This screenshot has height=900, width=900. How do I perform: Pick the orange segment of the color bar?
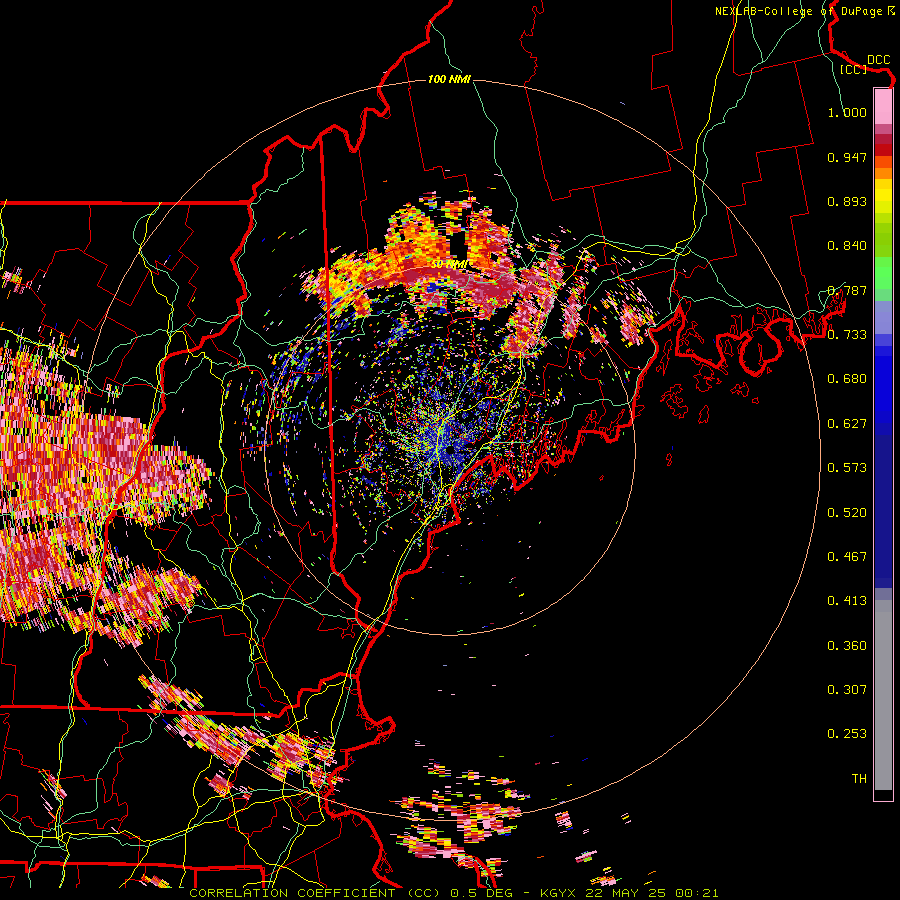(x=883, y=173)
